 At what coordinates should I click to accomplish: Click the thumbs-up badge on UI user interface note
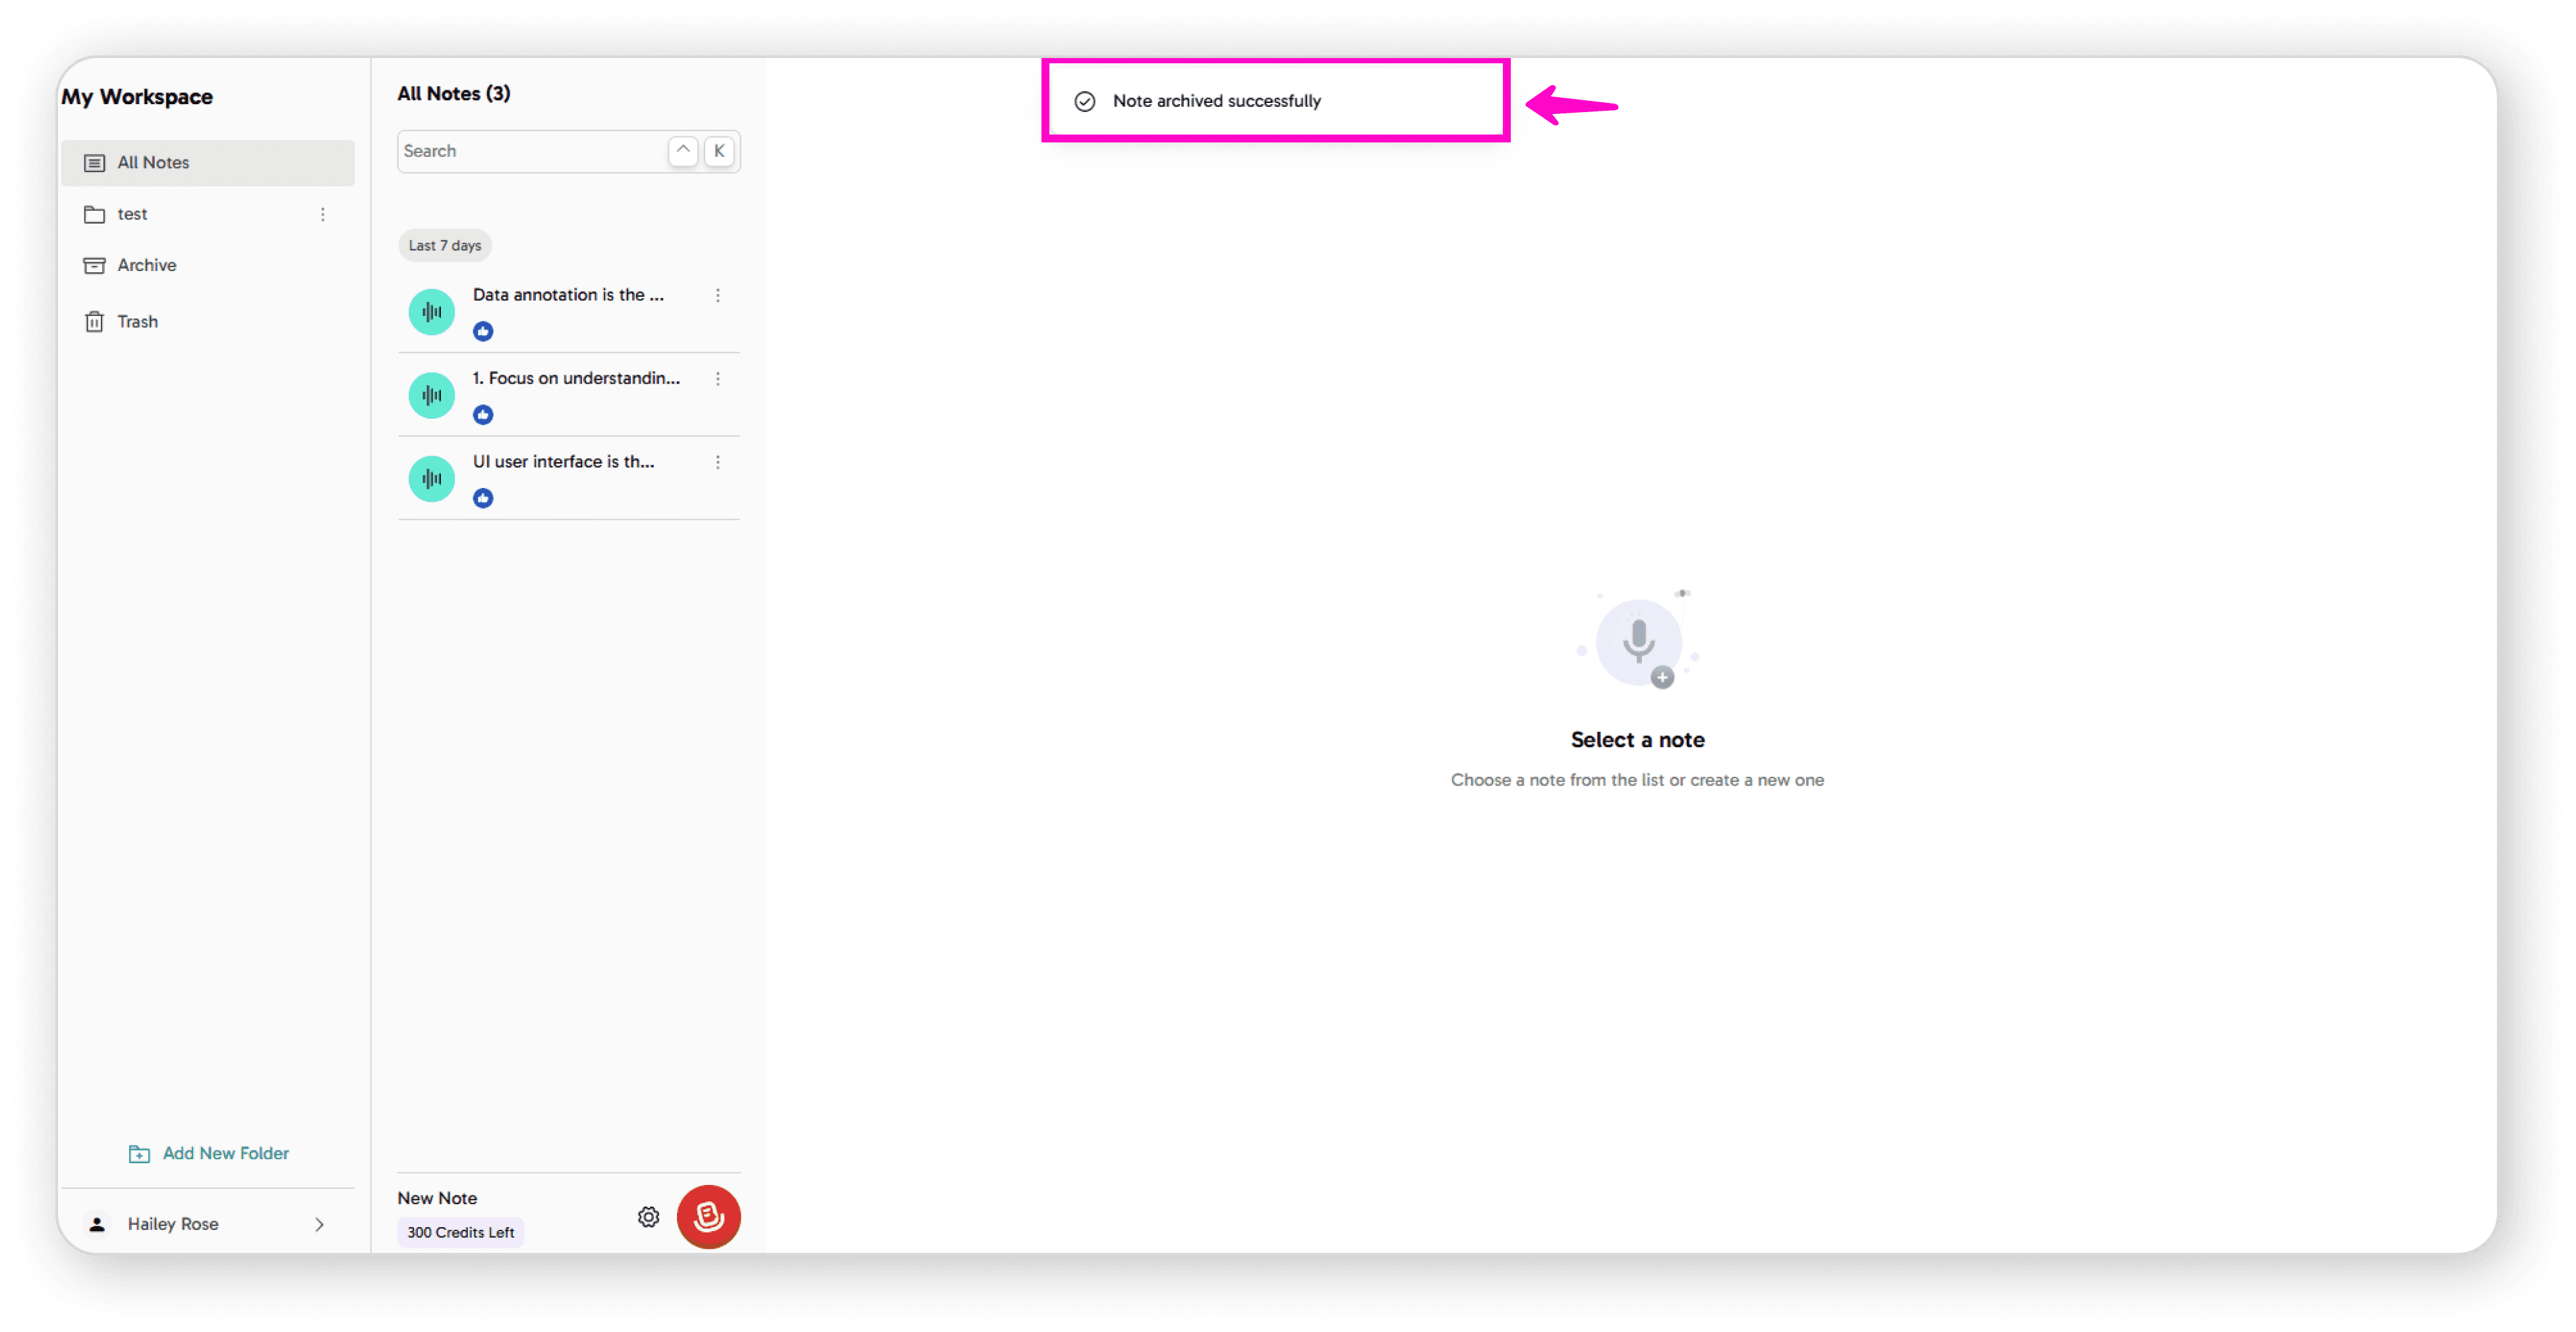click(x=483, y=497)
